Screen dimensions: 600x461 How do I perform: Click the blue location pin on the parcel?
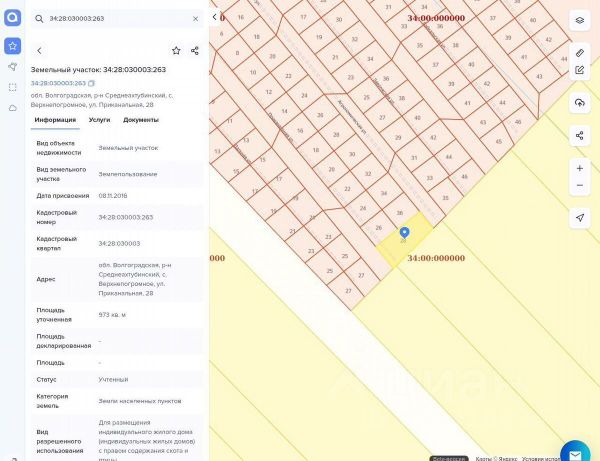(404, 232)
